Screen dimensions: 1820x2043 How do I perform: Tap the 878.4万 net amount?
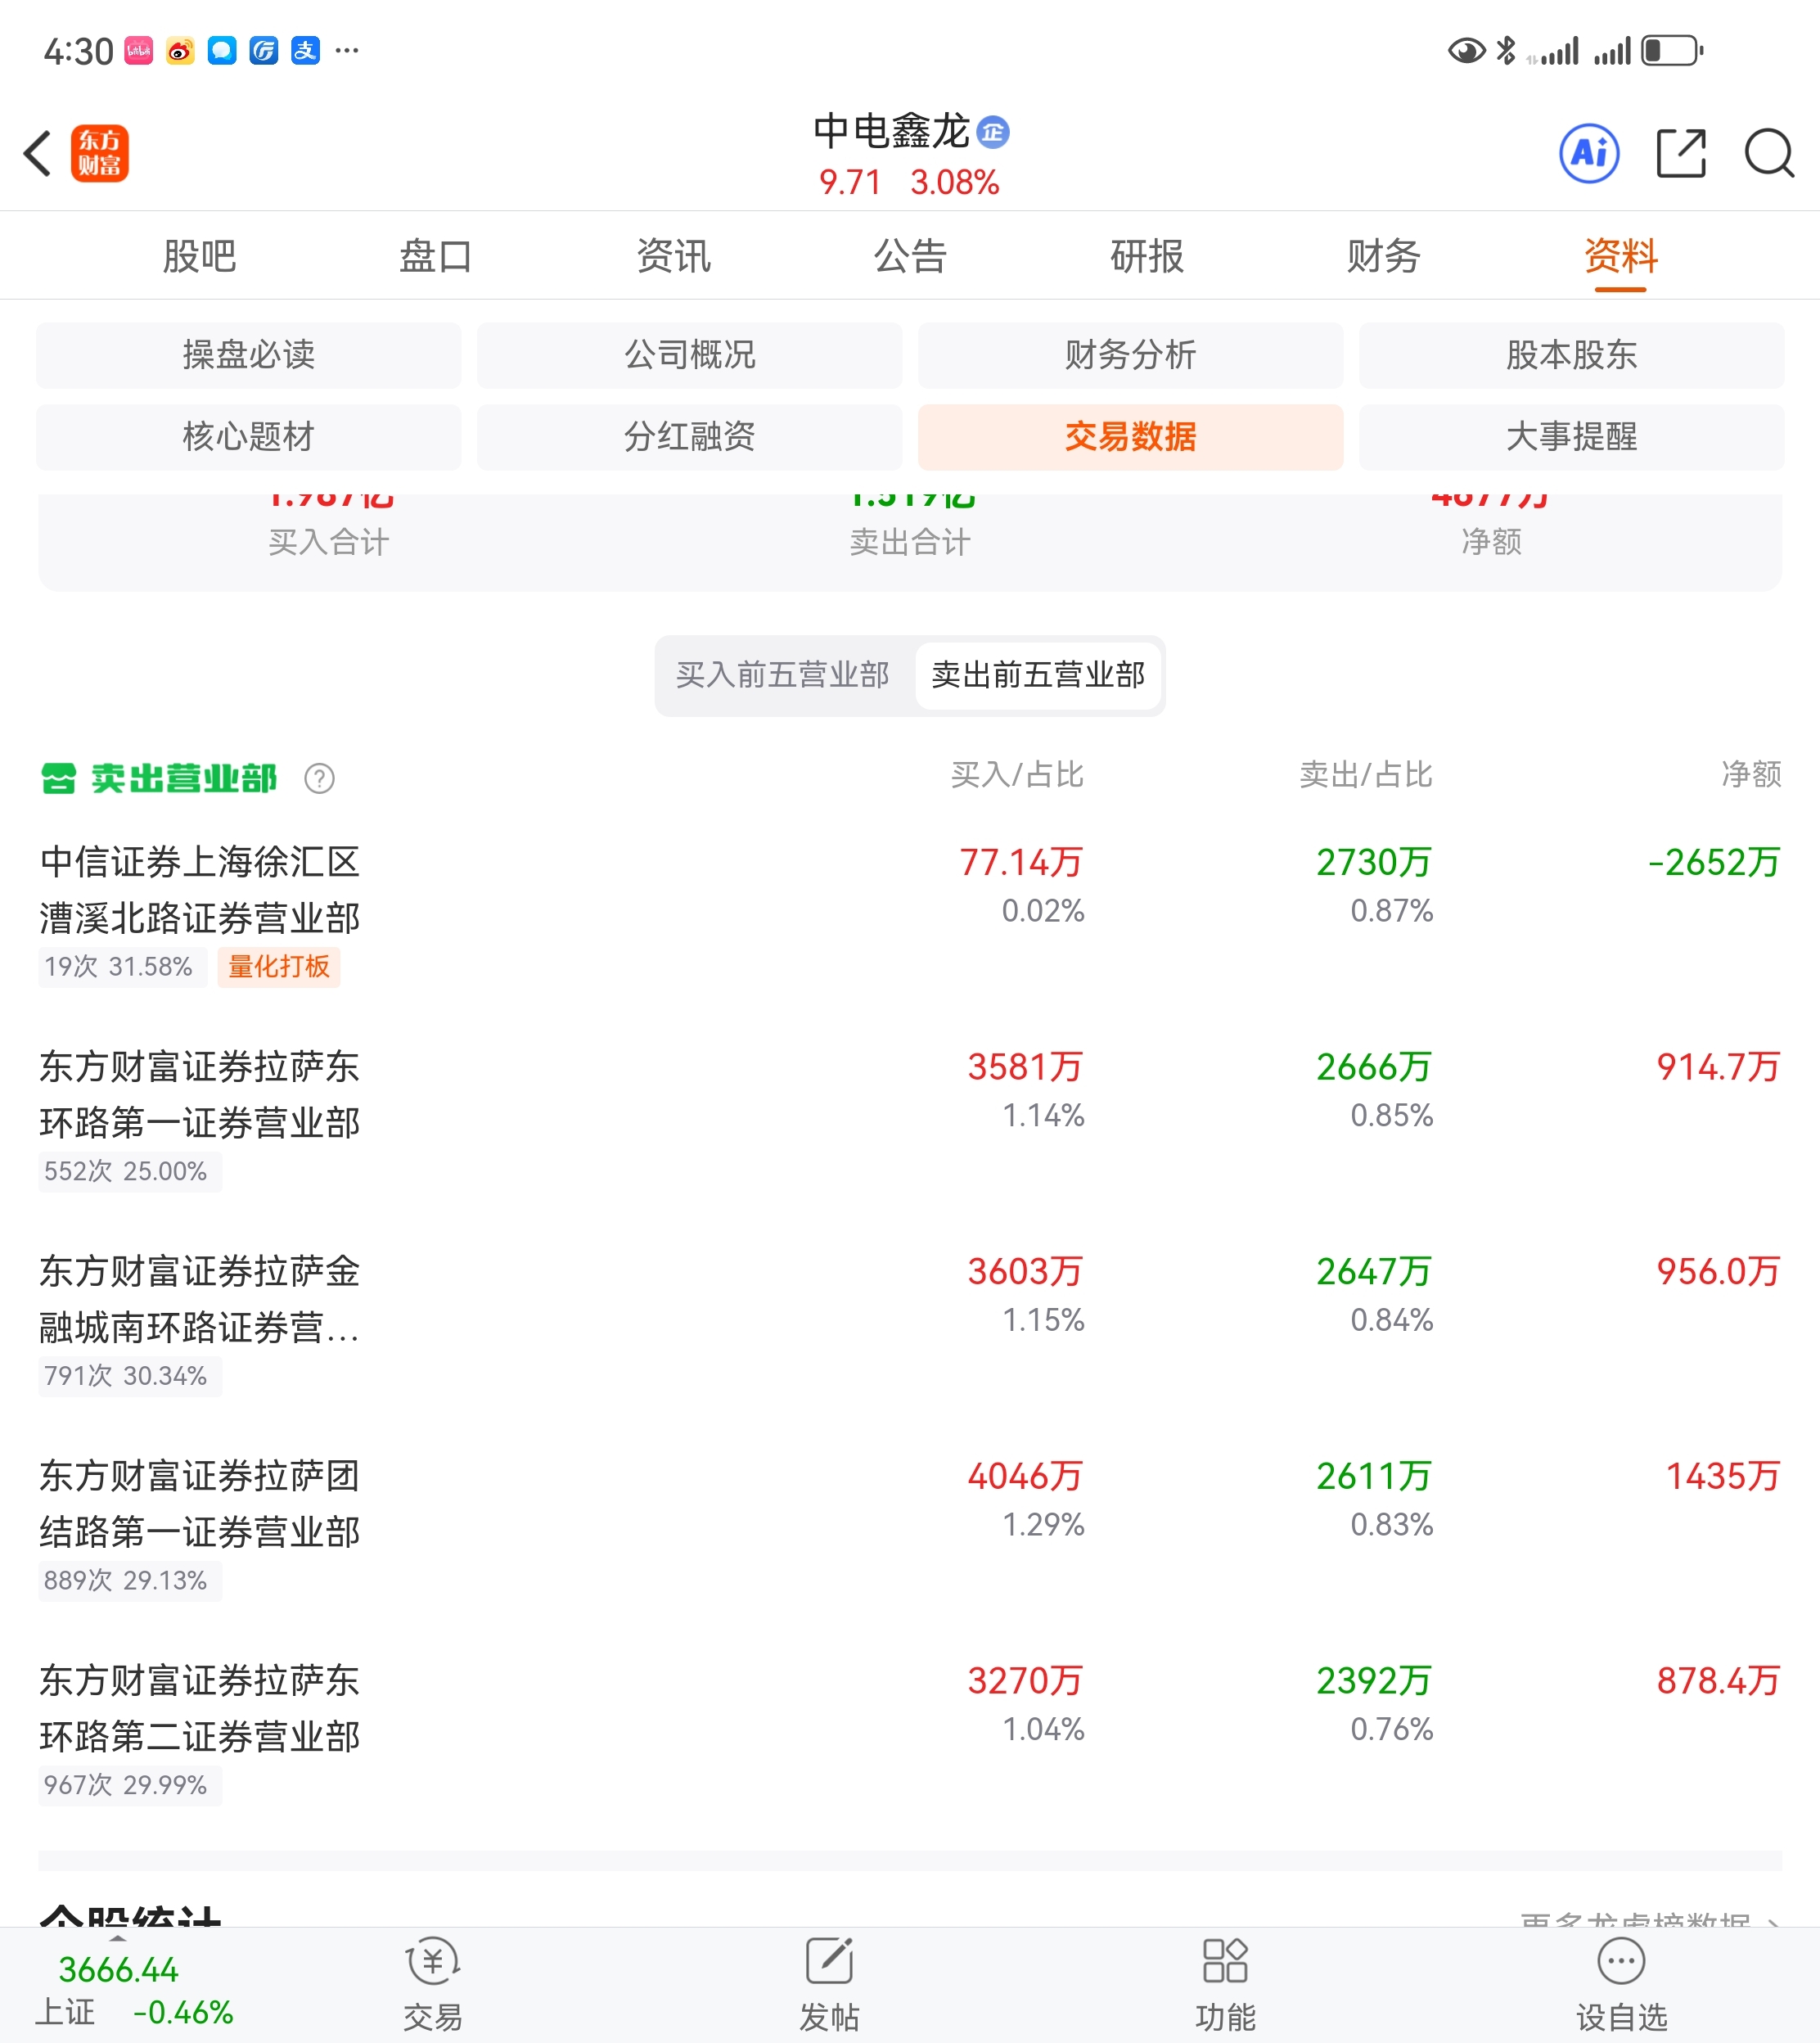(x=1718, y=1681)
